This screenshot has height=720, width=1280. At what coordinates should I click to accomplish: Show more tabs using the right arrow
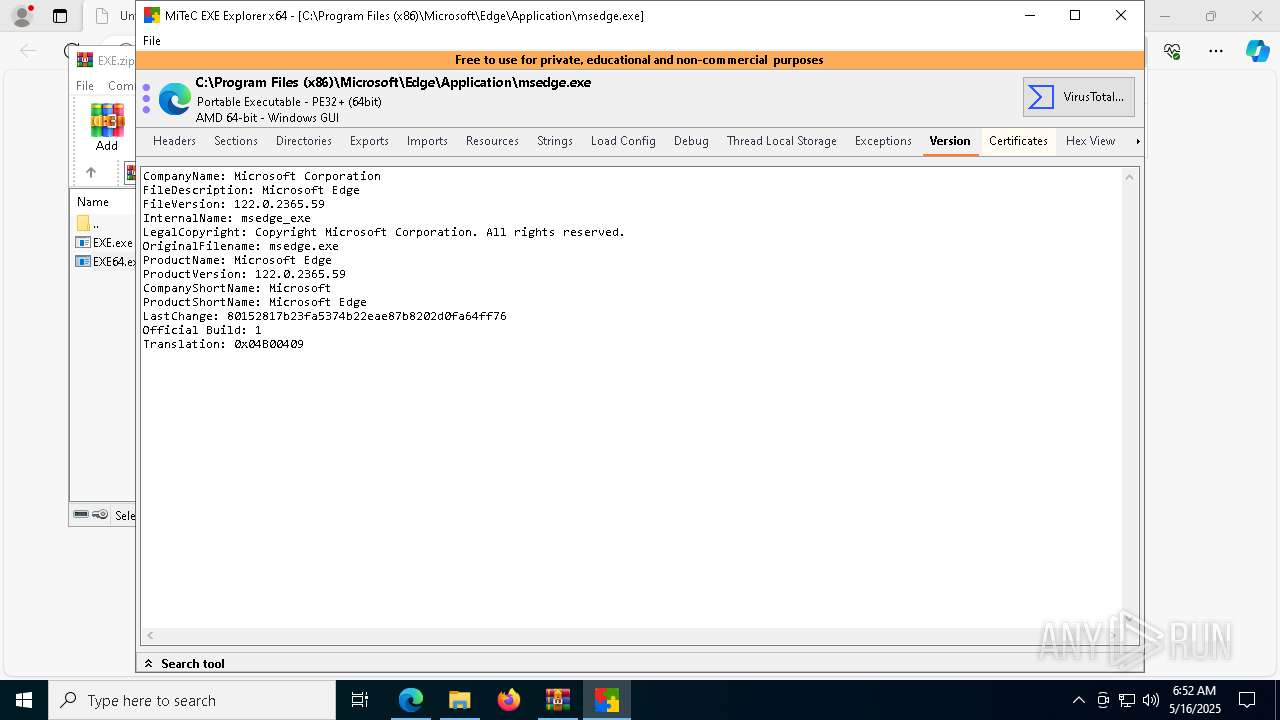[1137, 141]
